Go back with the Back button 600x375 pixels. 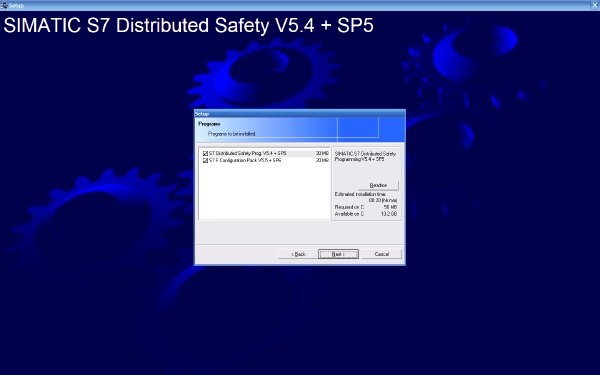(298, 254)
